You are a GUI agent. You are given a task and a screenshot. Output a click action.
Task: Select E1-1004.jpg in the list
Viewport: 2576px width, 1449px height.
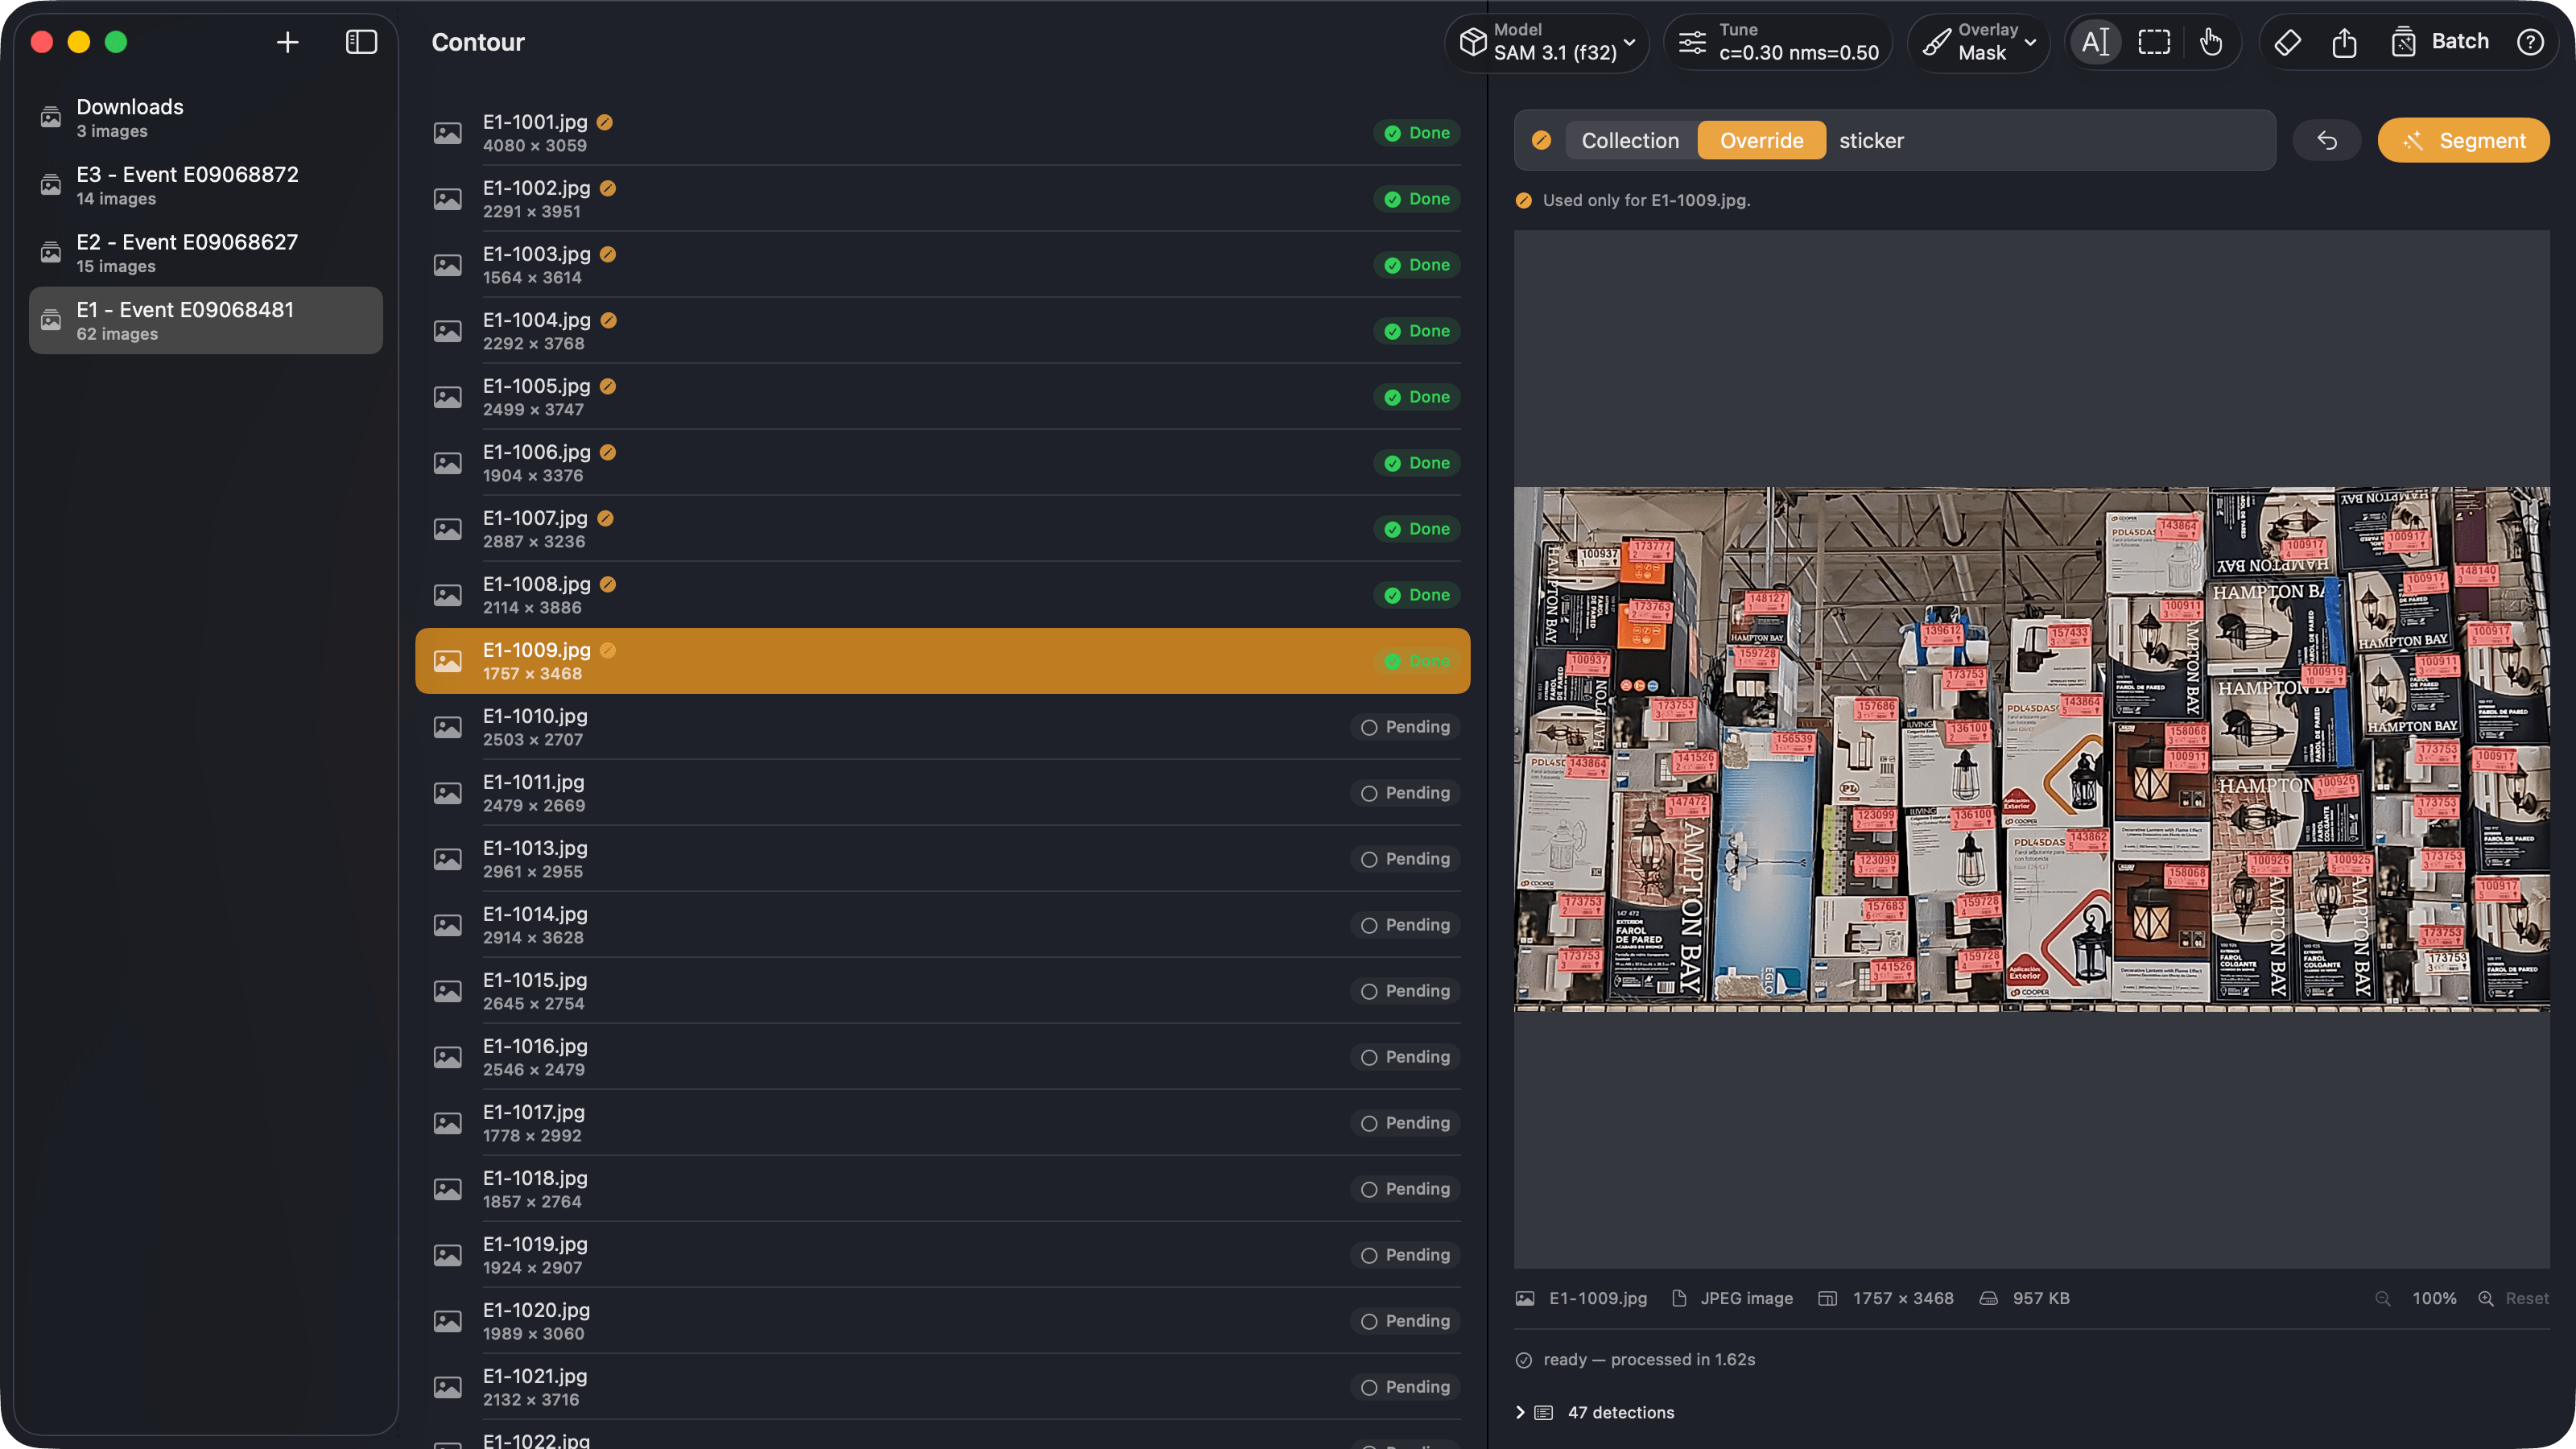[942, 331]
